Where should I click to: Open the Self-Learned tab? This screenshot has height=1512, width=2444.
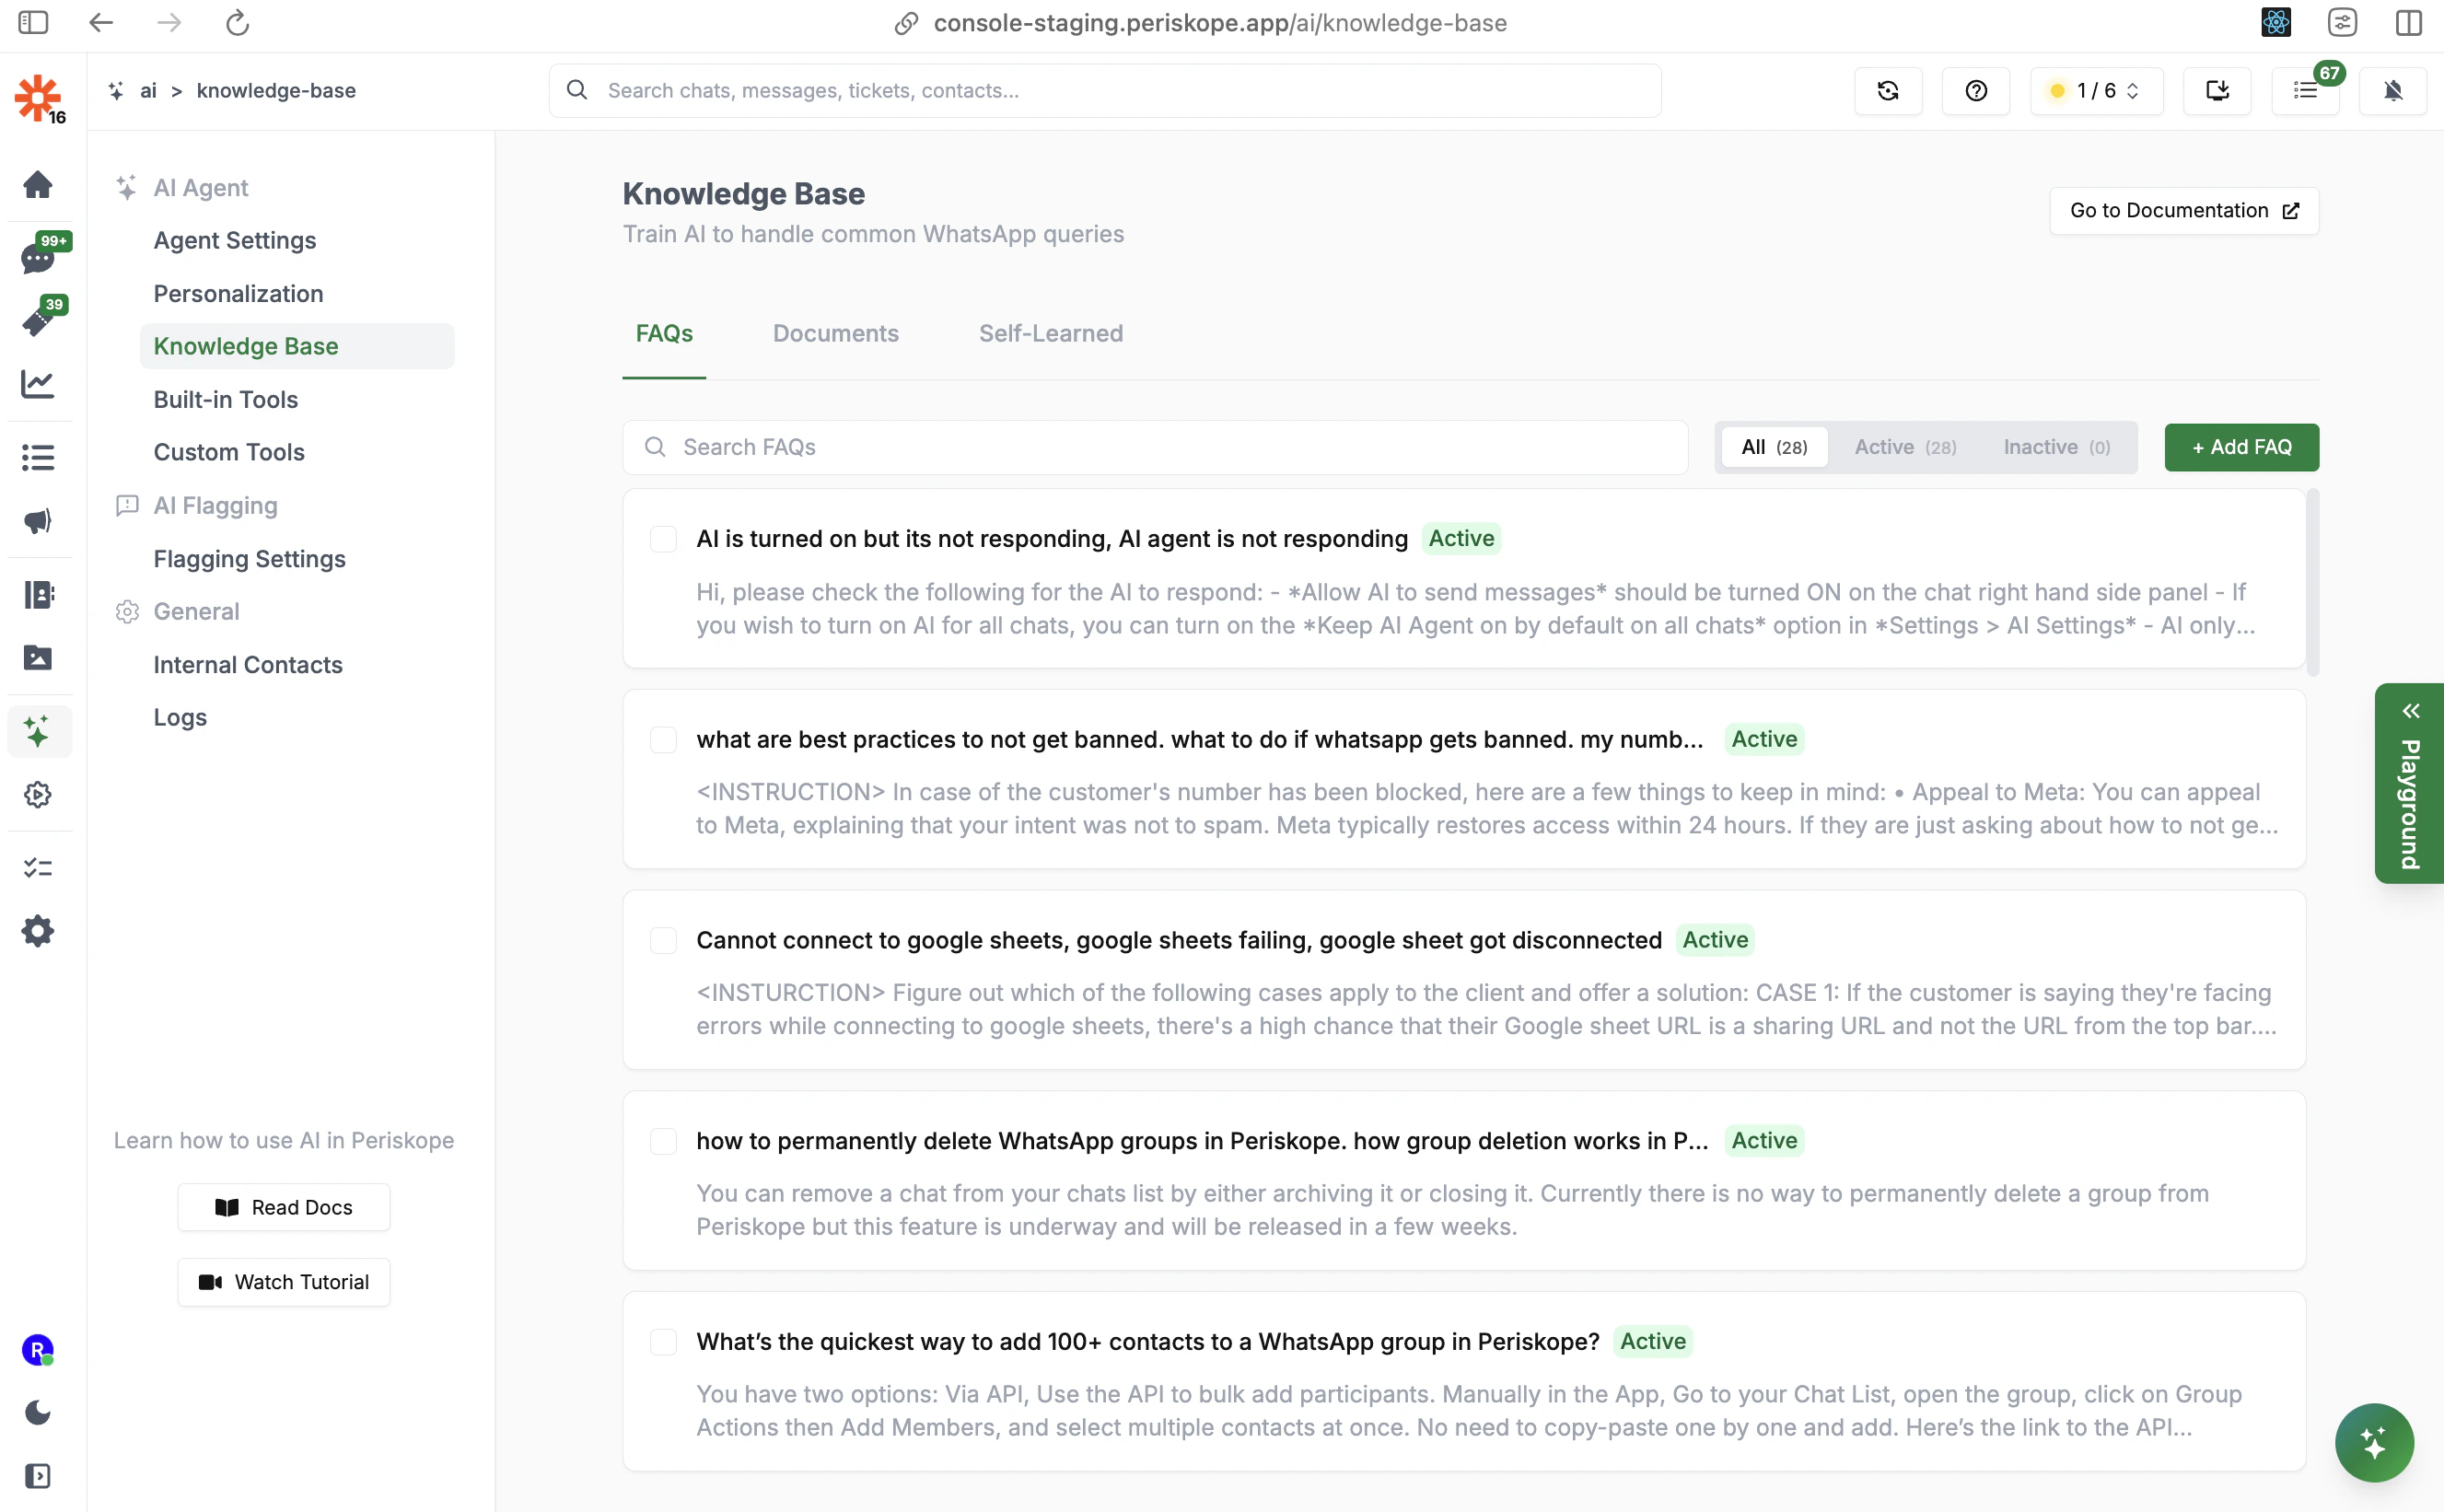(x=1050, y=334)
